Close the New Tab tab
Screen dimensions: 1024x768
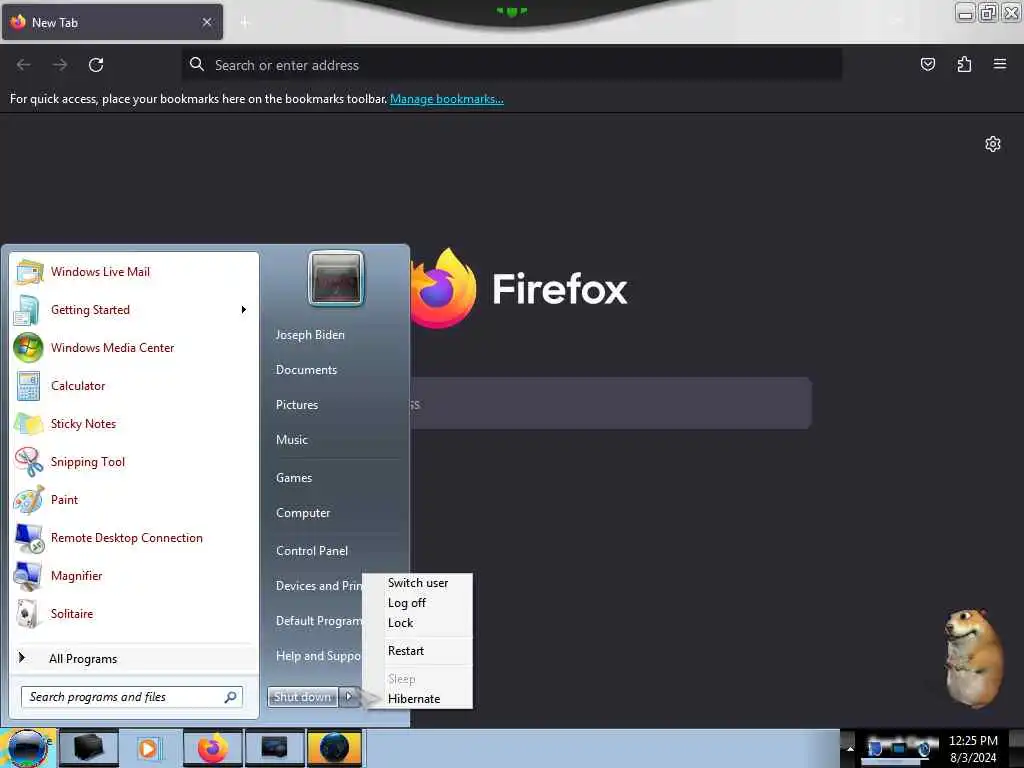click(207, 22)
